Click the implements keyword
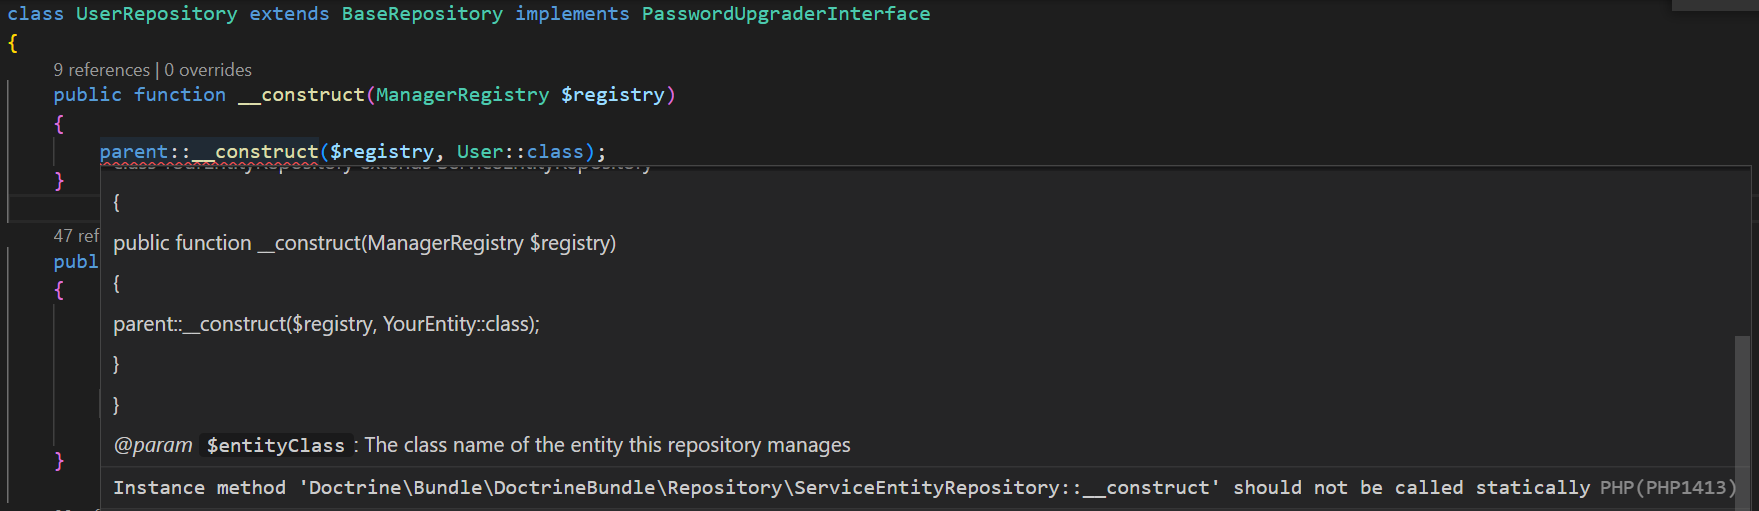 tap(572, 14)
